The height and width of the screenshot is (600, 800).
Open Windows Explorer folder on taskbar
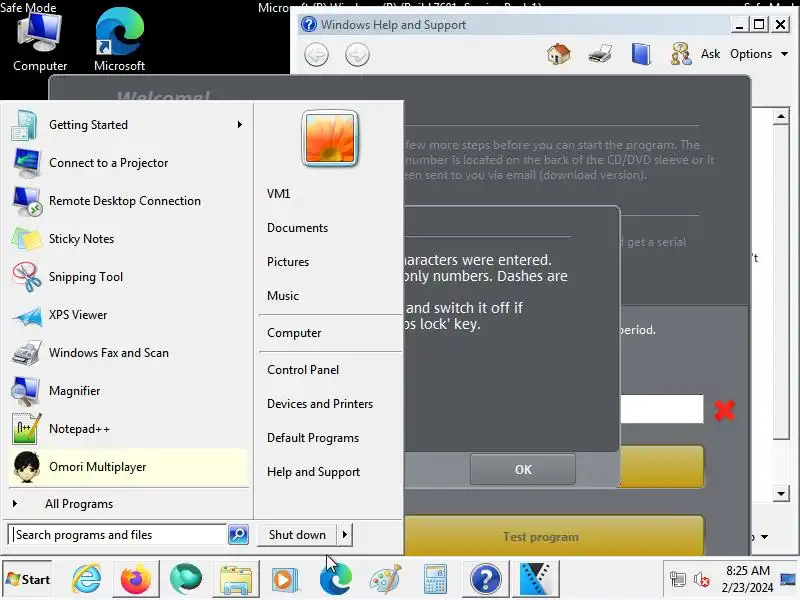click(236, 579)
